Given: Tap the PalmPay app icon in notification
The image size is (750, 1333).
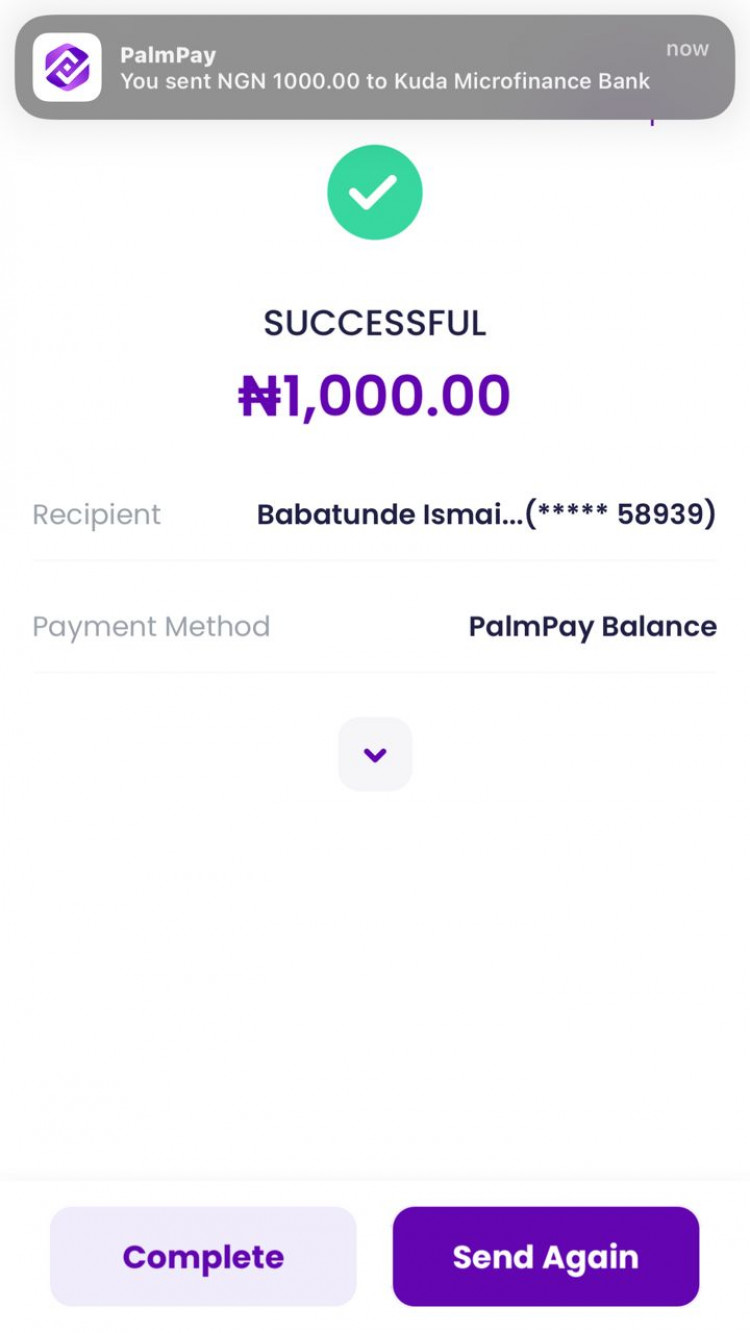Looking at the screenshot, I should 67,67.
